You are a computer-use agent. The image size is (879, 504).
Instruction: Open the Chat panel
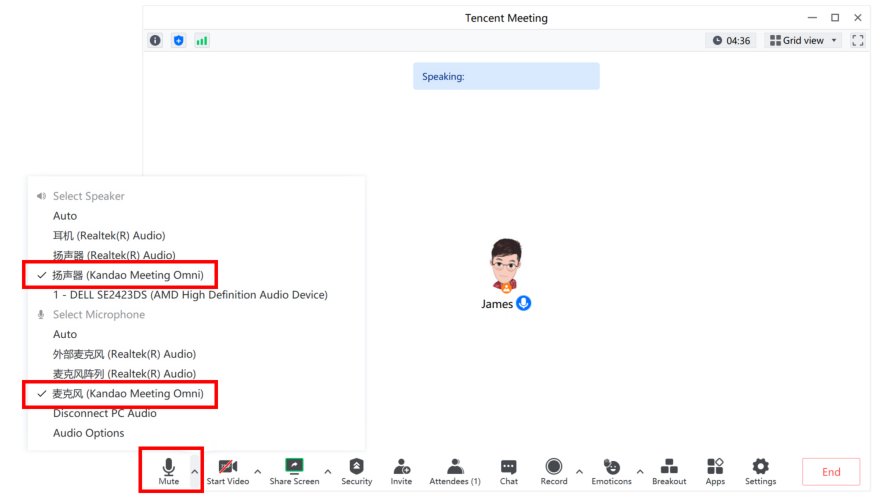pyautogui.click(x=508, y=471)
